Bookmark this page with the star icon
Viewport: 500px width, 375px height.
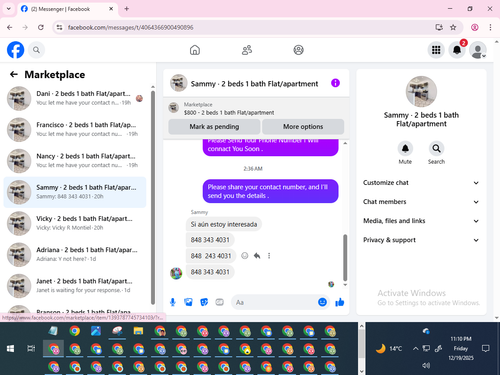(x=453, y=27)
